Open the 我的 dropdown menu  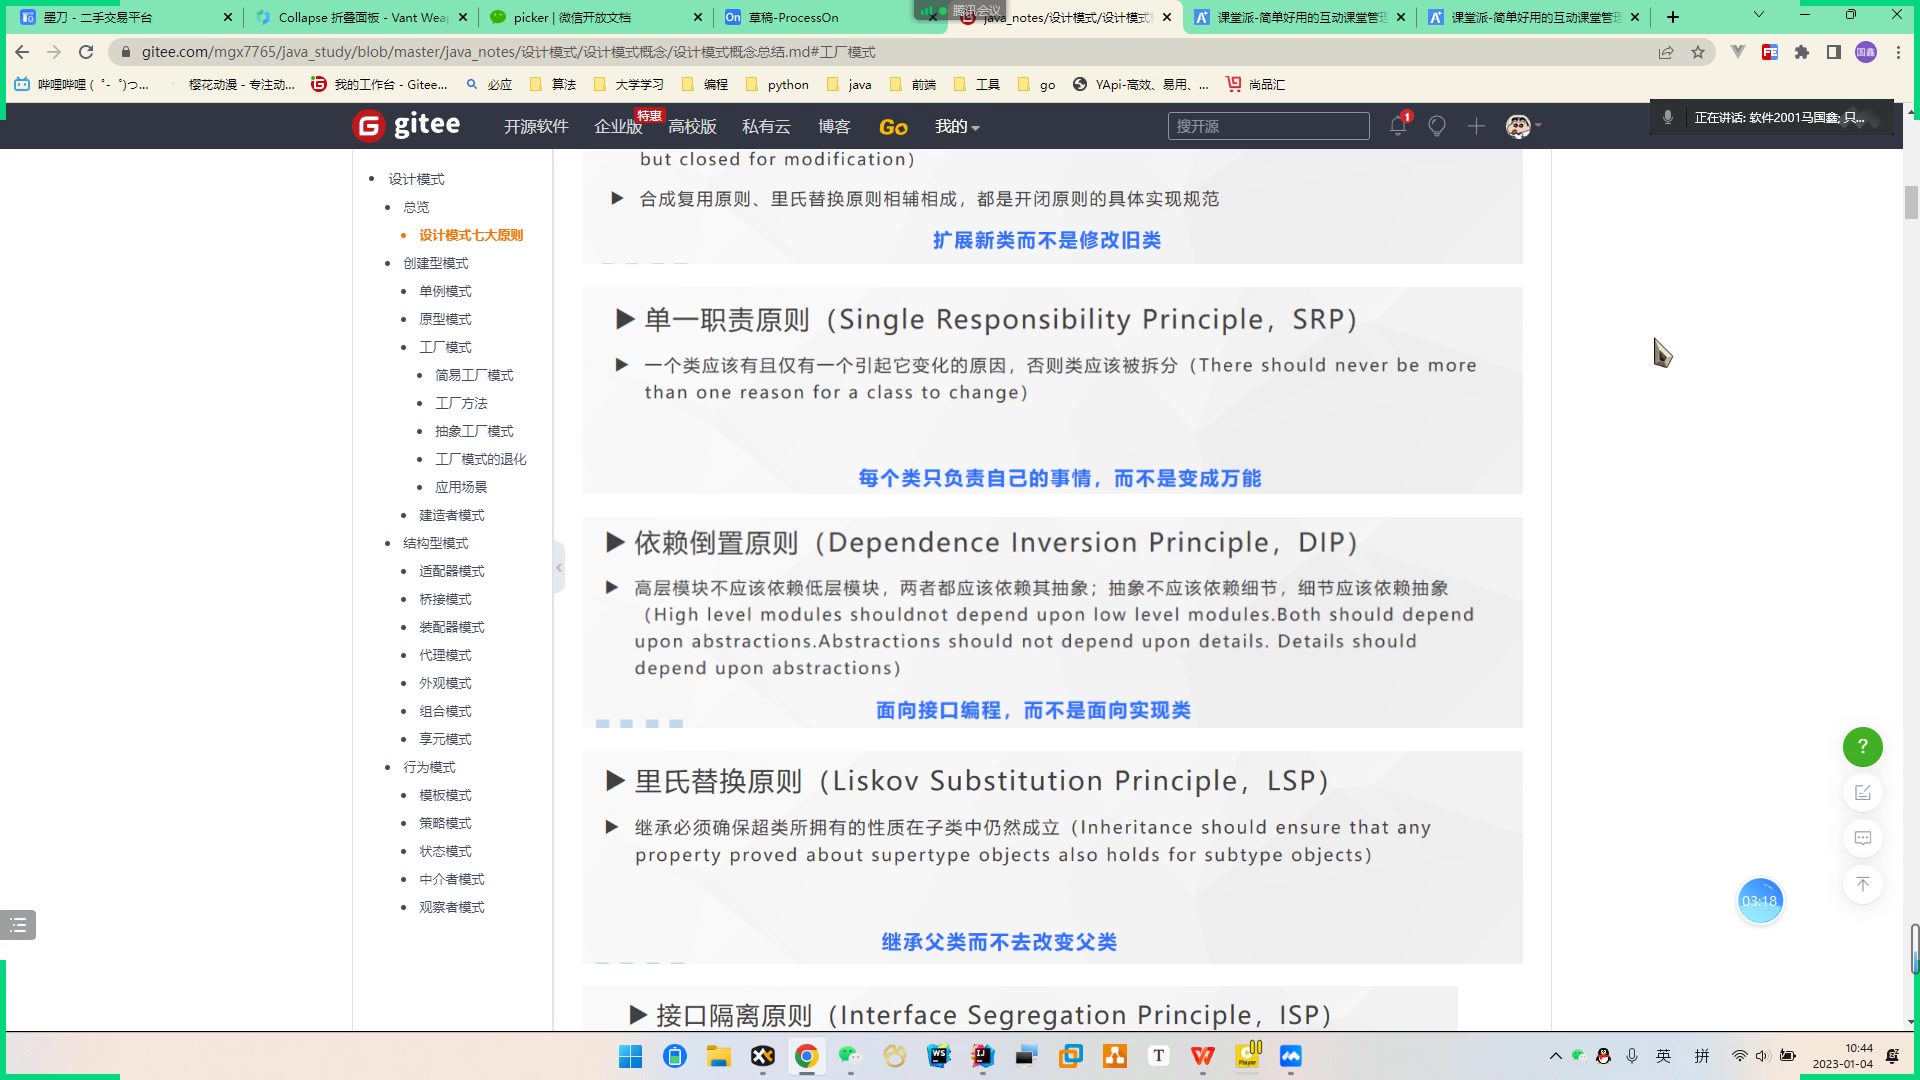click(x=956, y=127)
